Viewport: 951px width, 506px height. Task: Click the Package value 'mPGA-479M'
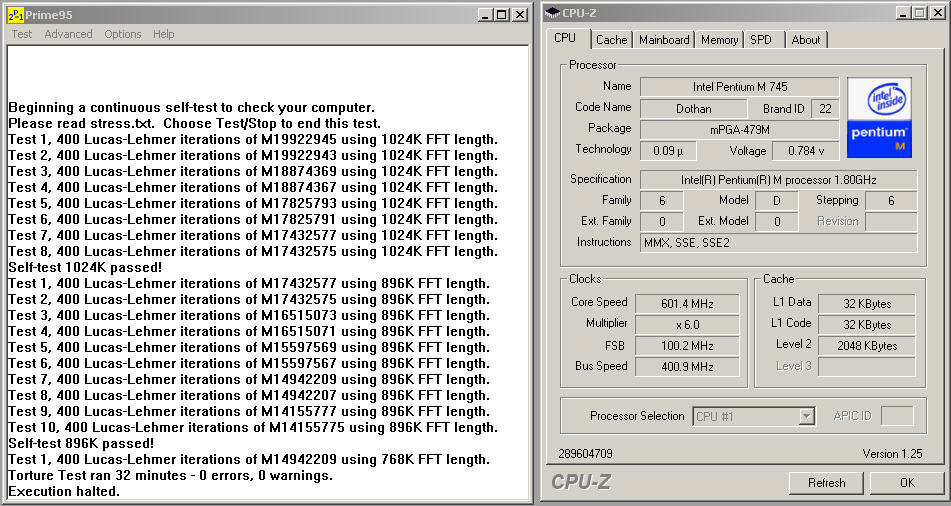click(739, 130)
